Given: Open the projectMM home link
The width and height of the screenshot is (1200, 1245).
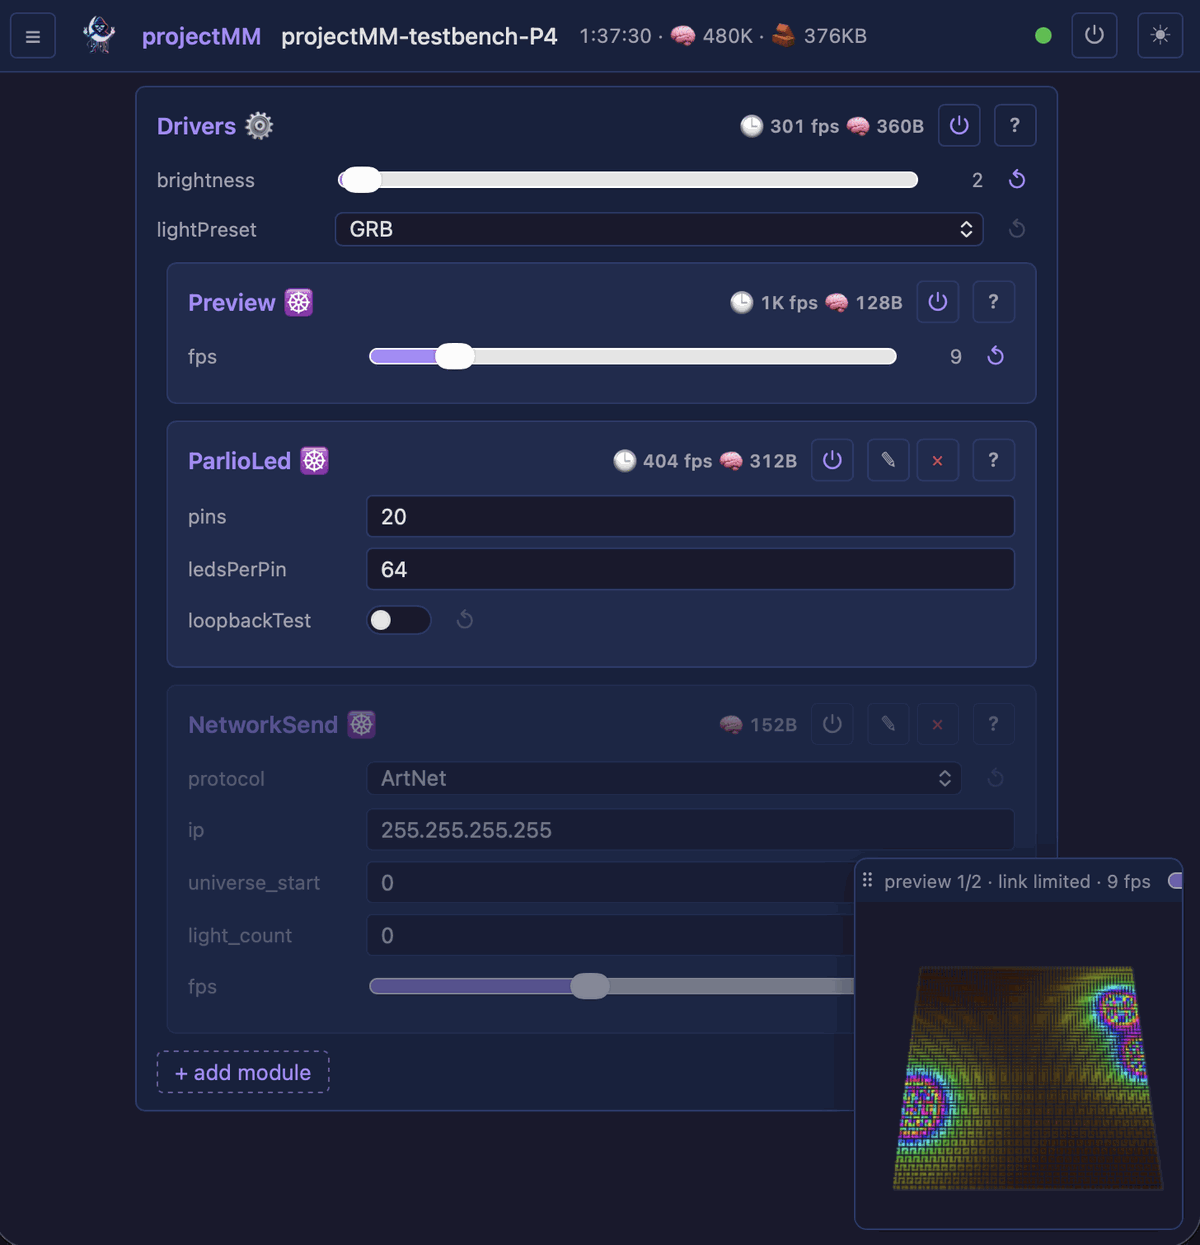Looking at the screenshot, I should 201,36.
